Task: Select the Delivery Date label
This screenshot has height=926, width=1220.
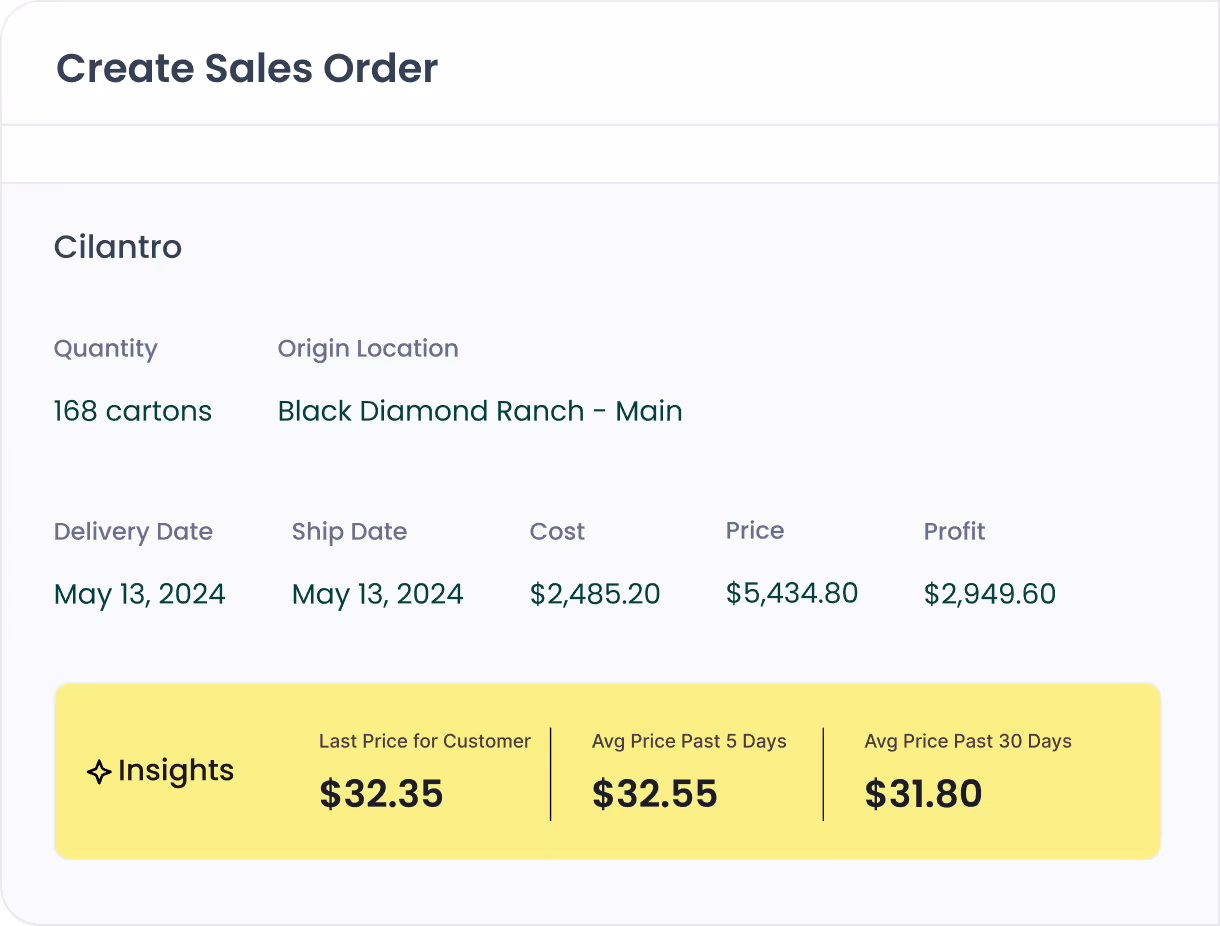Action: (133, 531)
